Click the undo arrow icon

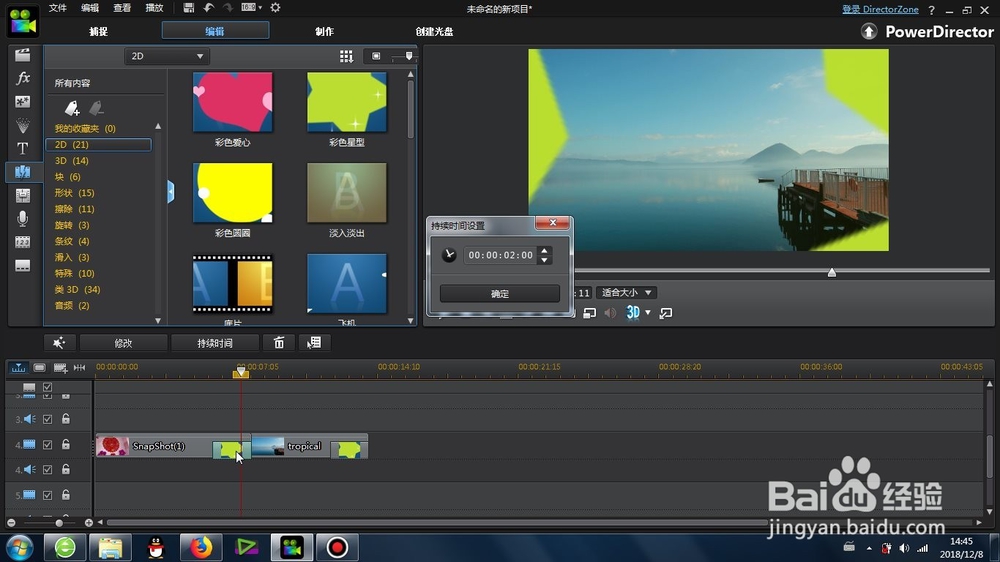[x=209, y=8]
